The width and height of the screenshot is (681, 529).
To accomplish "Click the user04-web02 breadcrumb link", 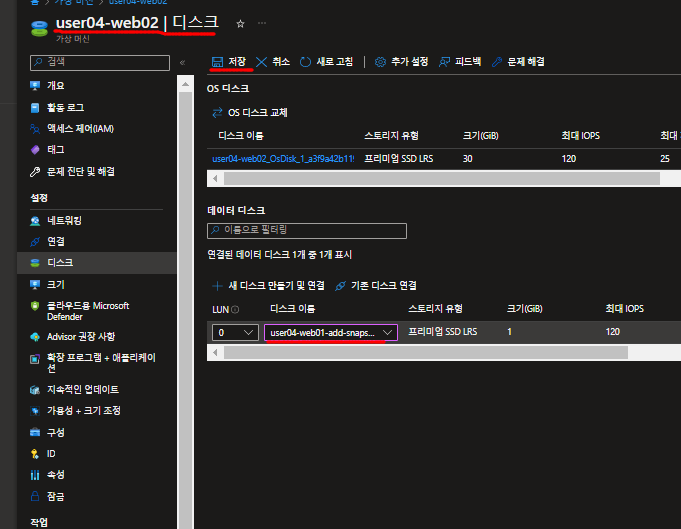I will tap(138, 2).
